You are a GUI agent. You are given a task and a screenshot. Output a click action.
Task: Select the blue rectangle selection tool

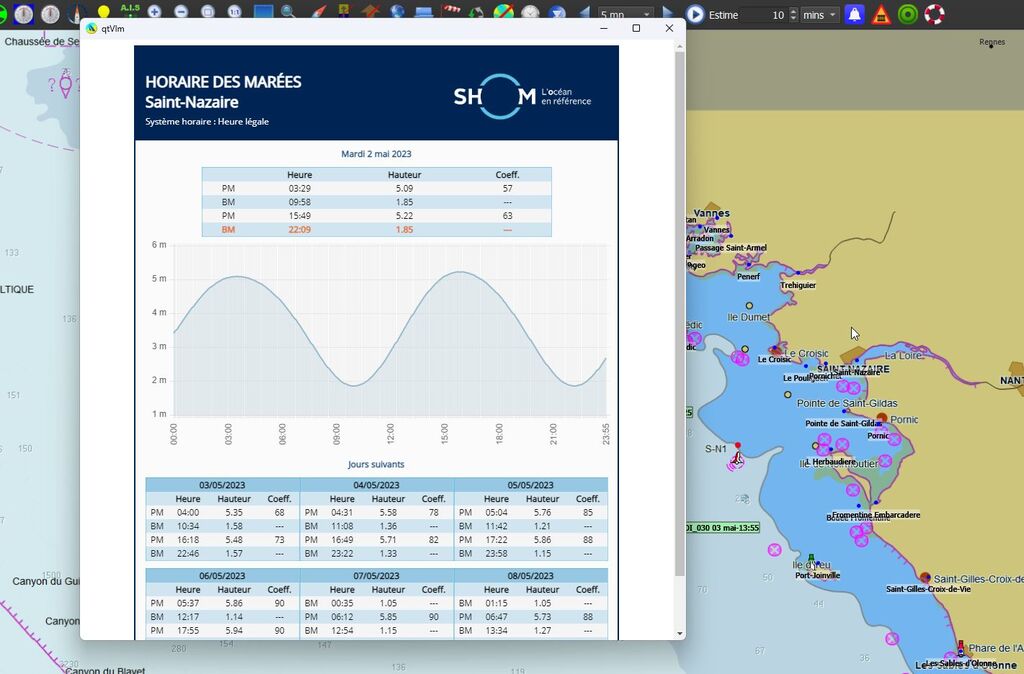tap(264, 12)
